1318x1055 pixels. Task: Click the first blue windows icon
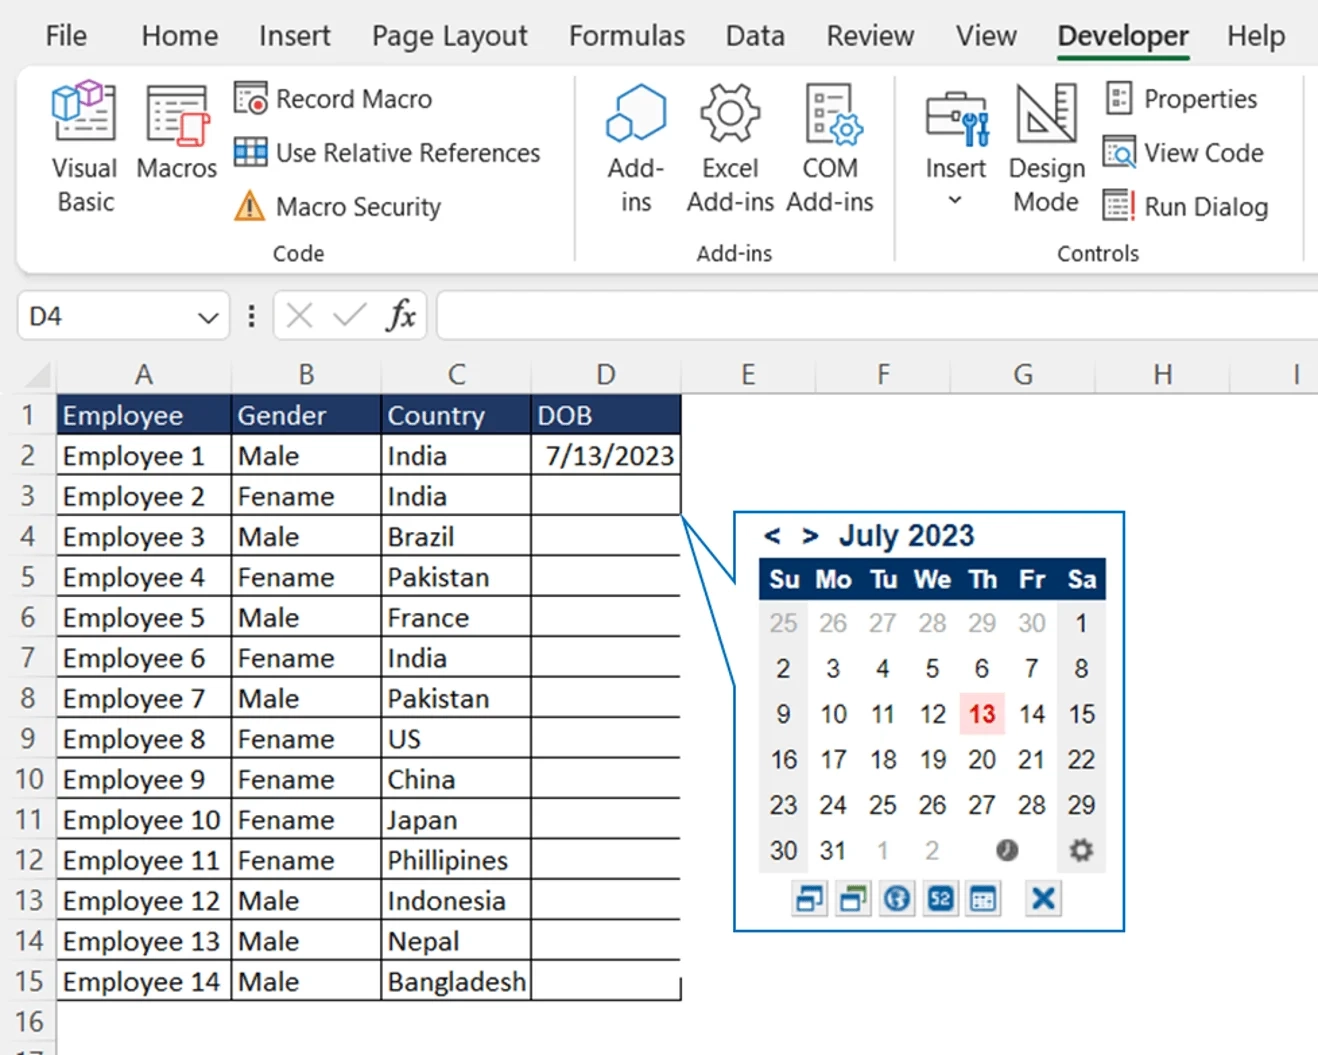809,899
